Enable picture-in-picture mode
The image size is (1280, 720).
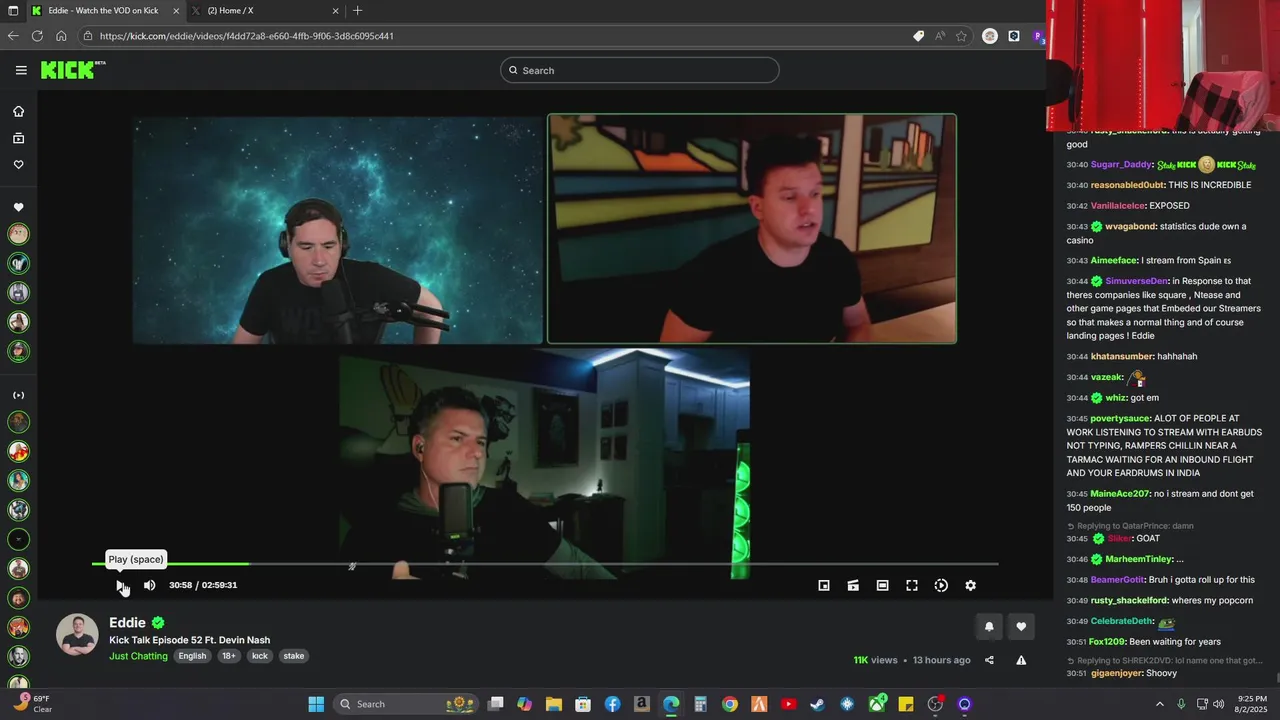coord(824,585)
